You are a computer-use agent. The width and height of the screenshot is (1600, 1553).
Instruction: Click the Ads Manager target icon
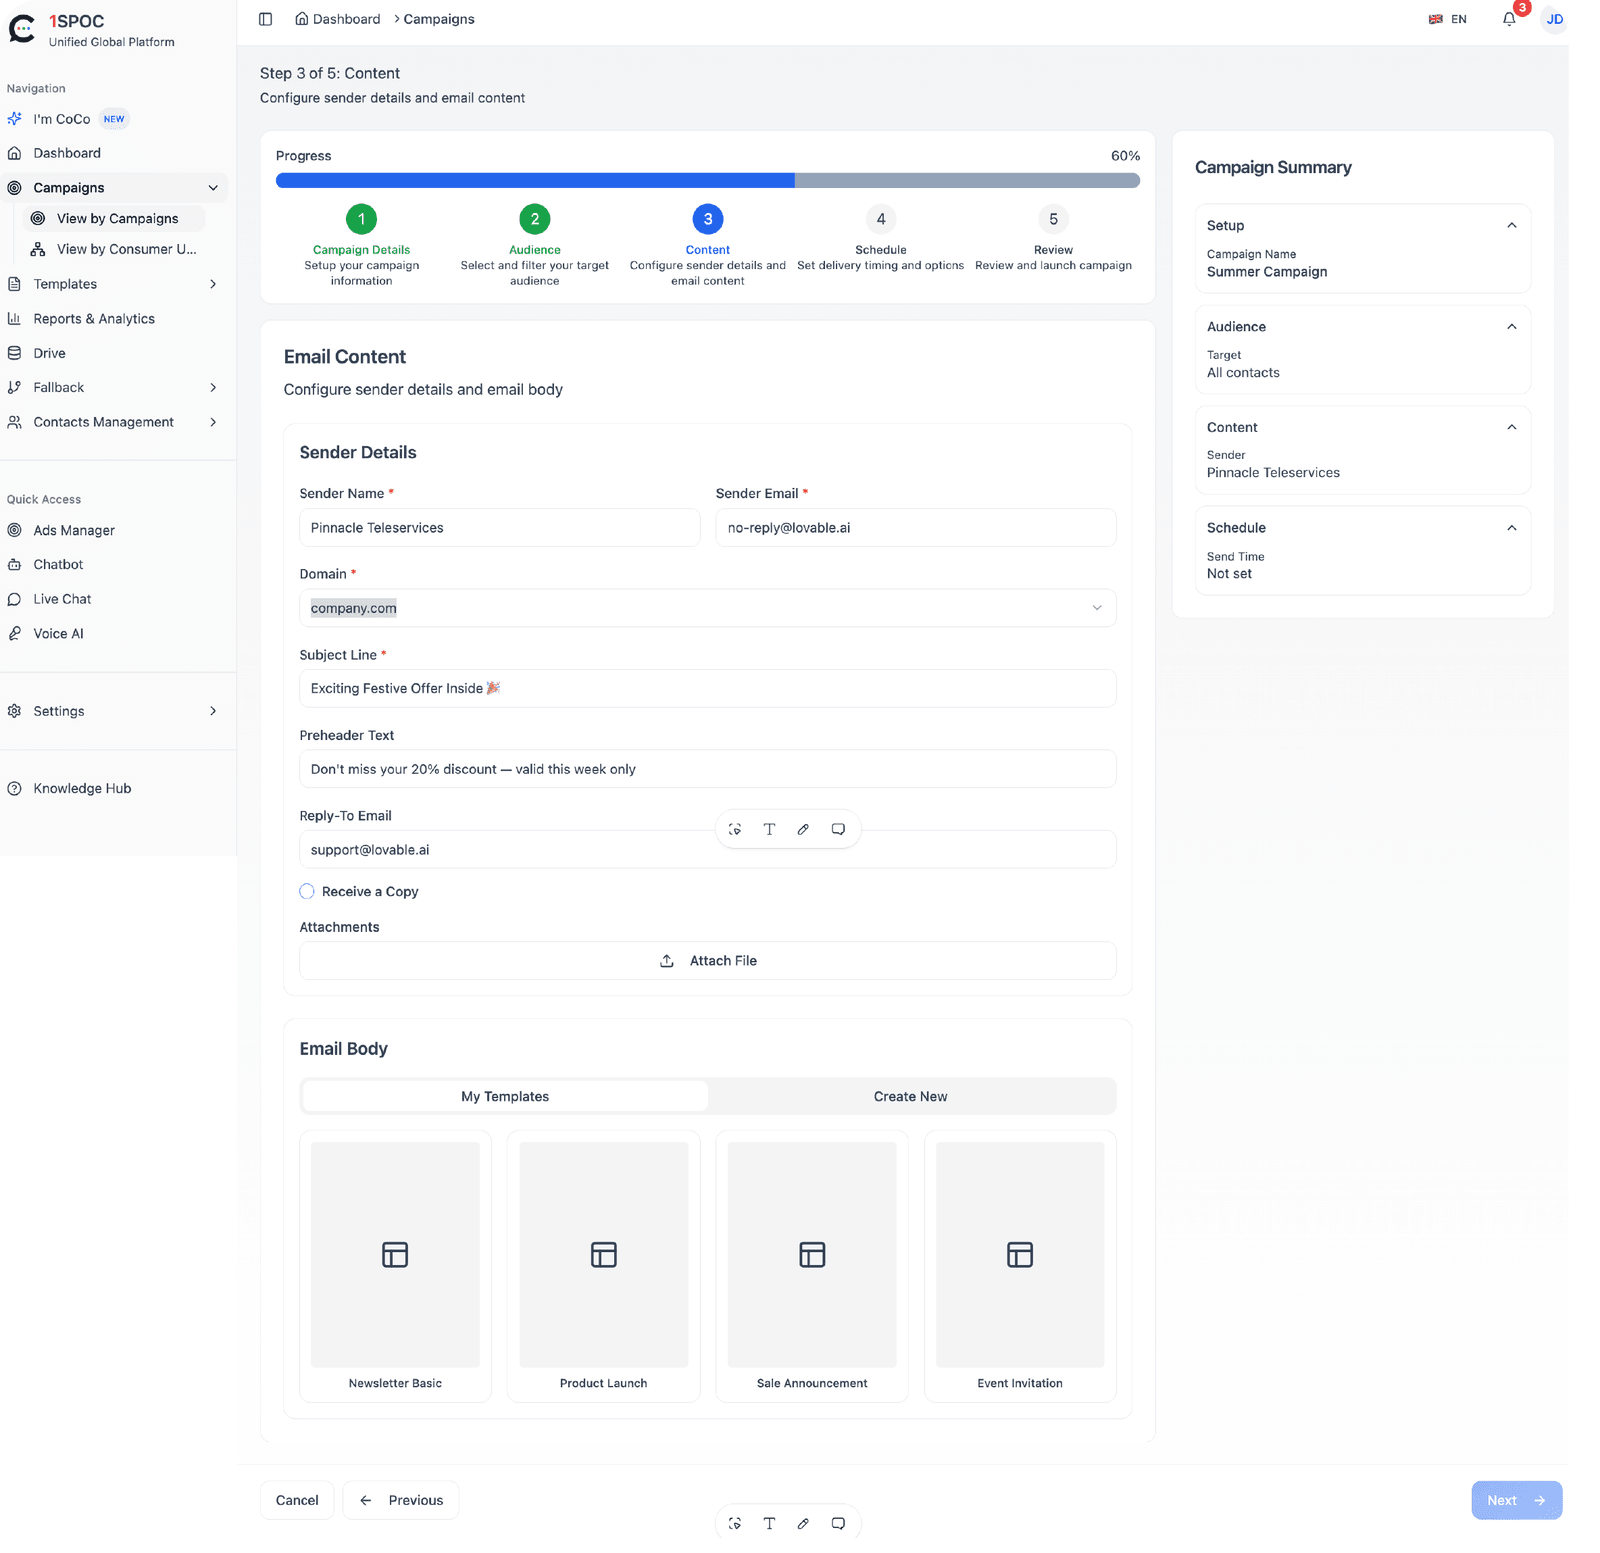tap(15, 530)
